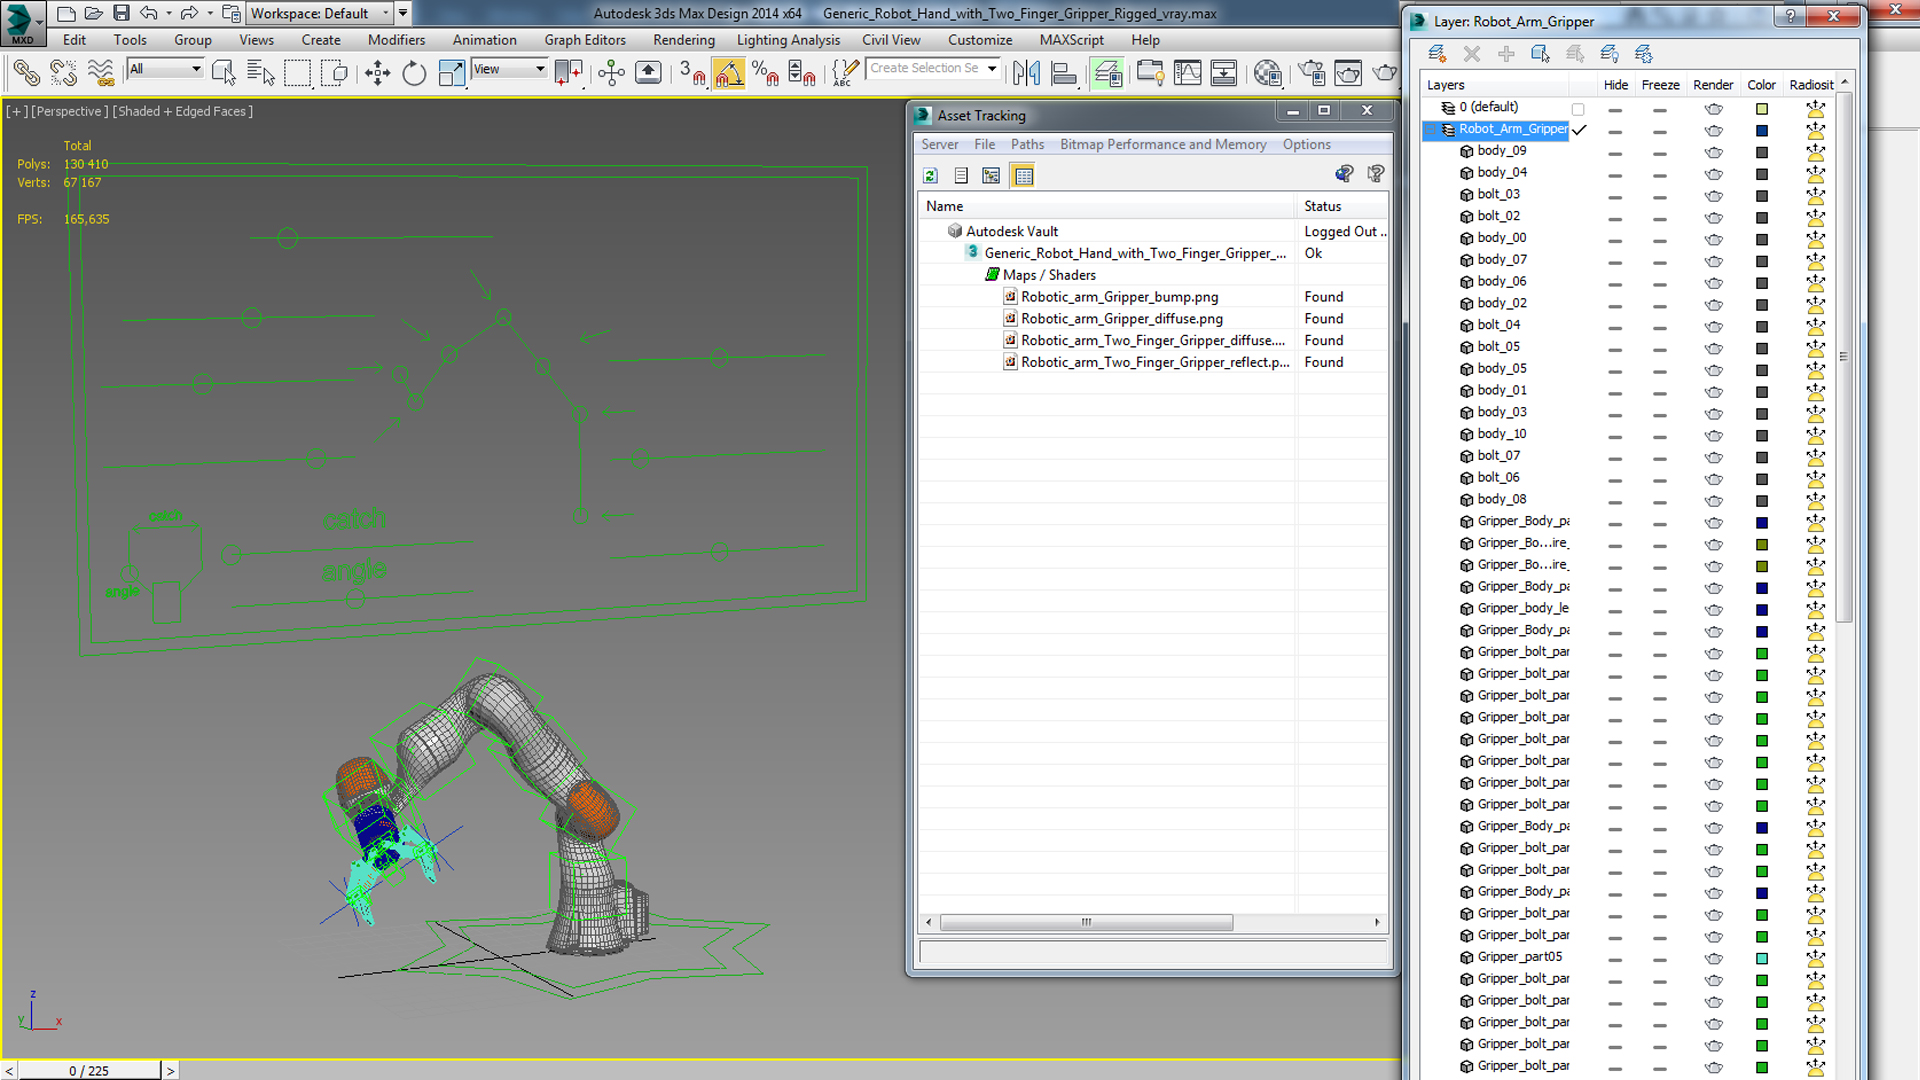Open the Material Editor sphere icon
The width and height of the screenshot is (1920, 1080).
click(x=1267, y=72)
